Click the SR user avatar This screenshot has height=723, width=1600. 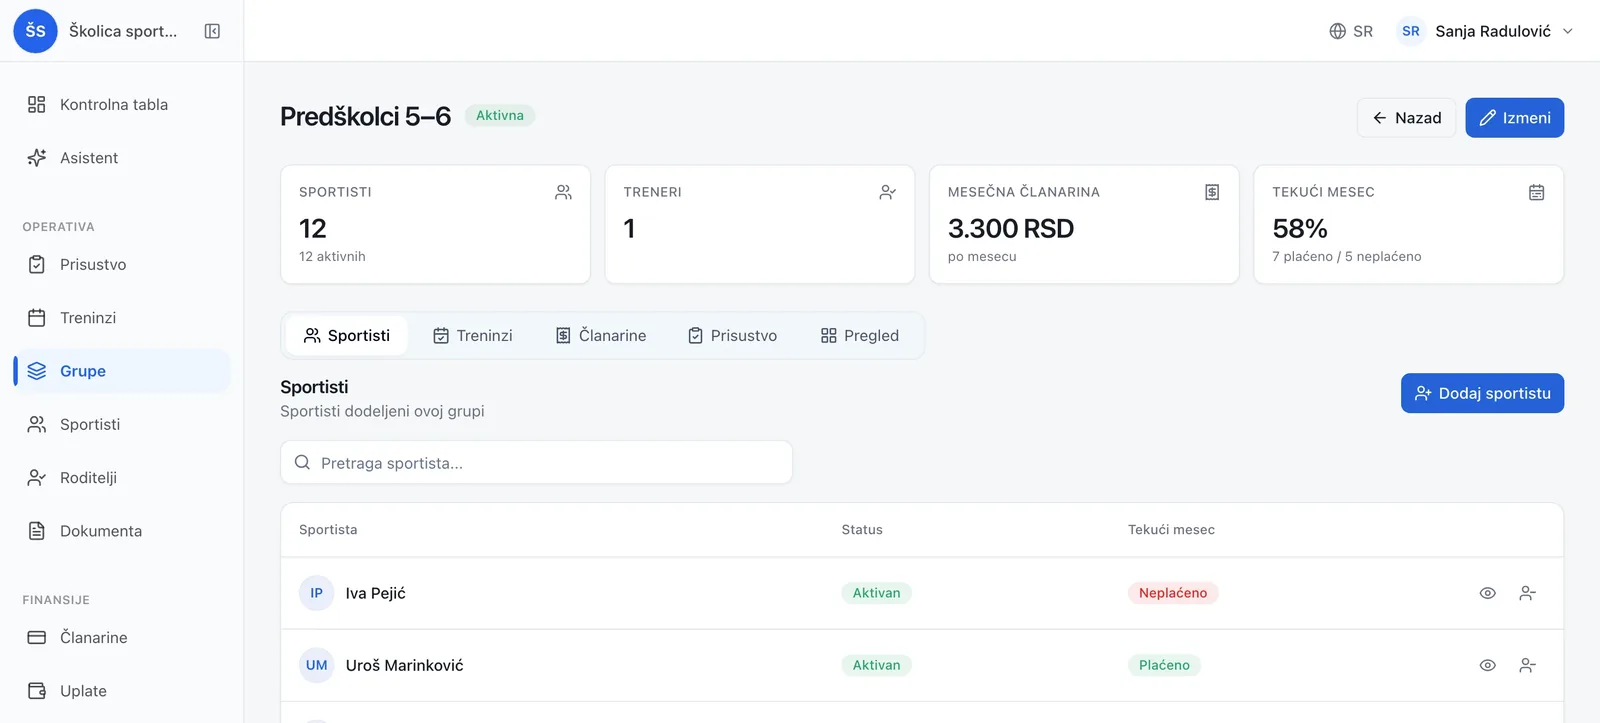(1411, 31)
